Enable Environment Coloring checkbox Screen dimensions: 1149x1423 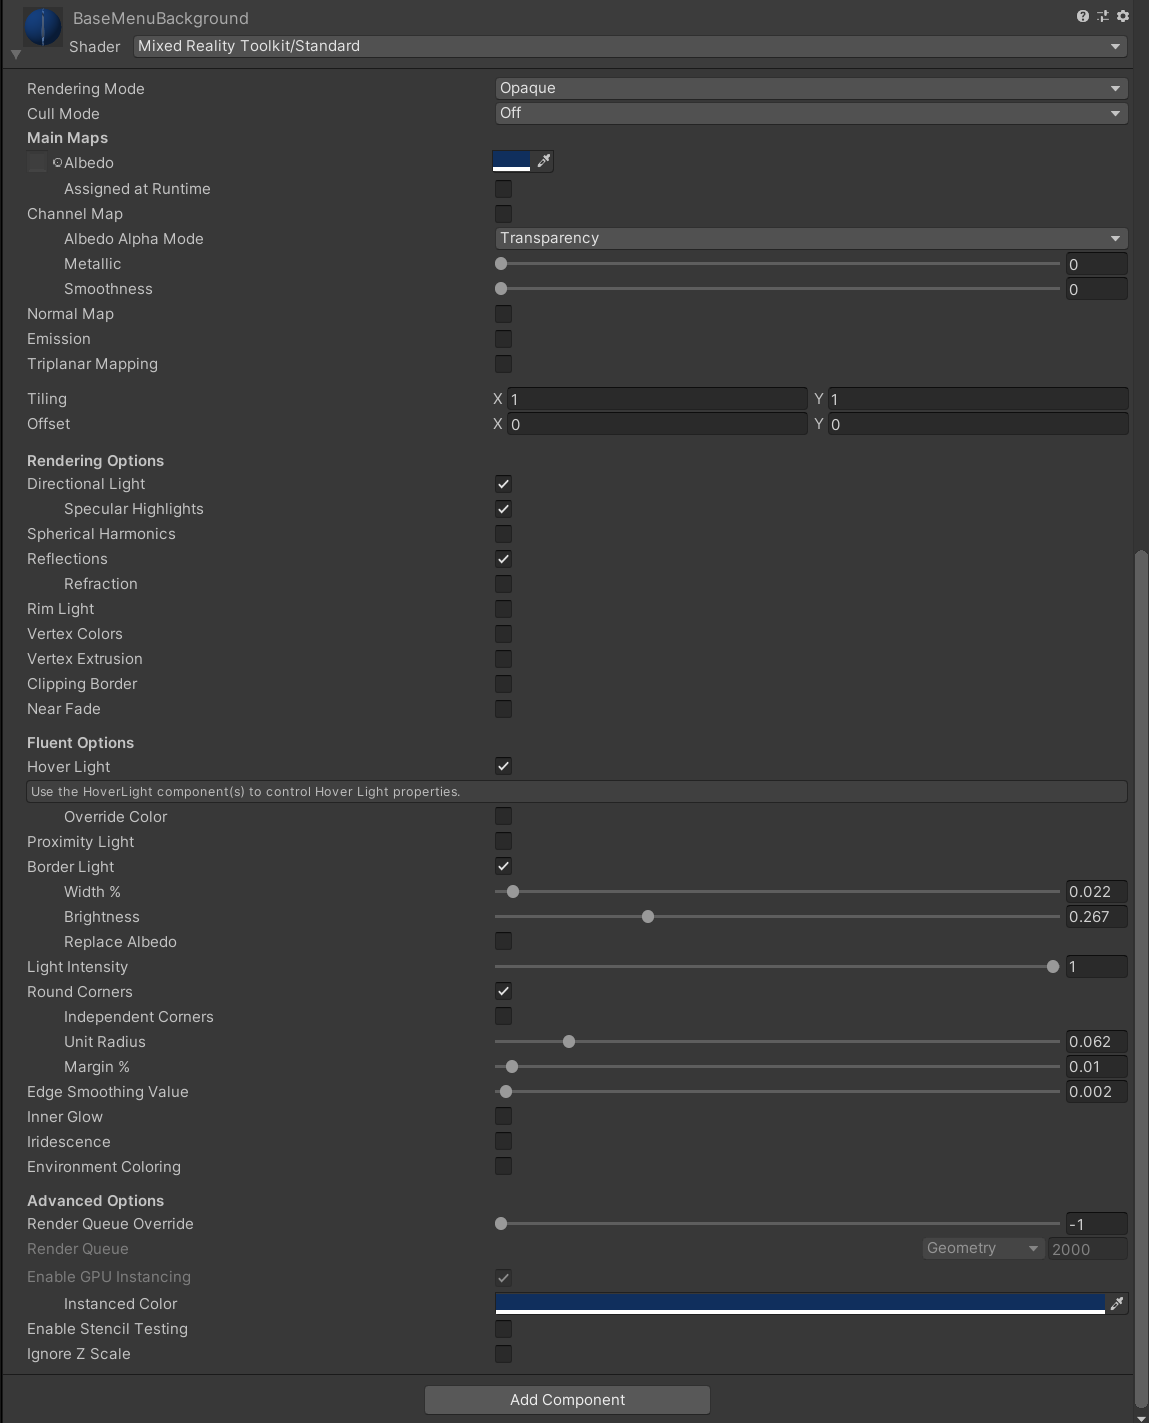tap(503, 1166)
